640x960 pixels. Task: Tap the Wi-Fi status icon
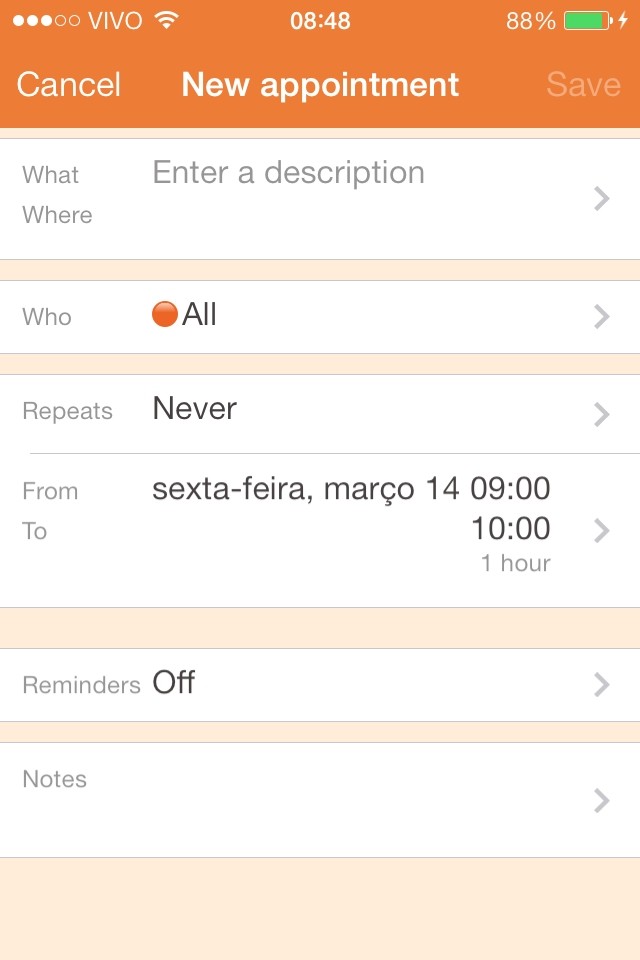168,21
